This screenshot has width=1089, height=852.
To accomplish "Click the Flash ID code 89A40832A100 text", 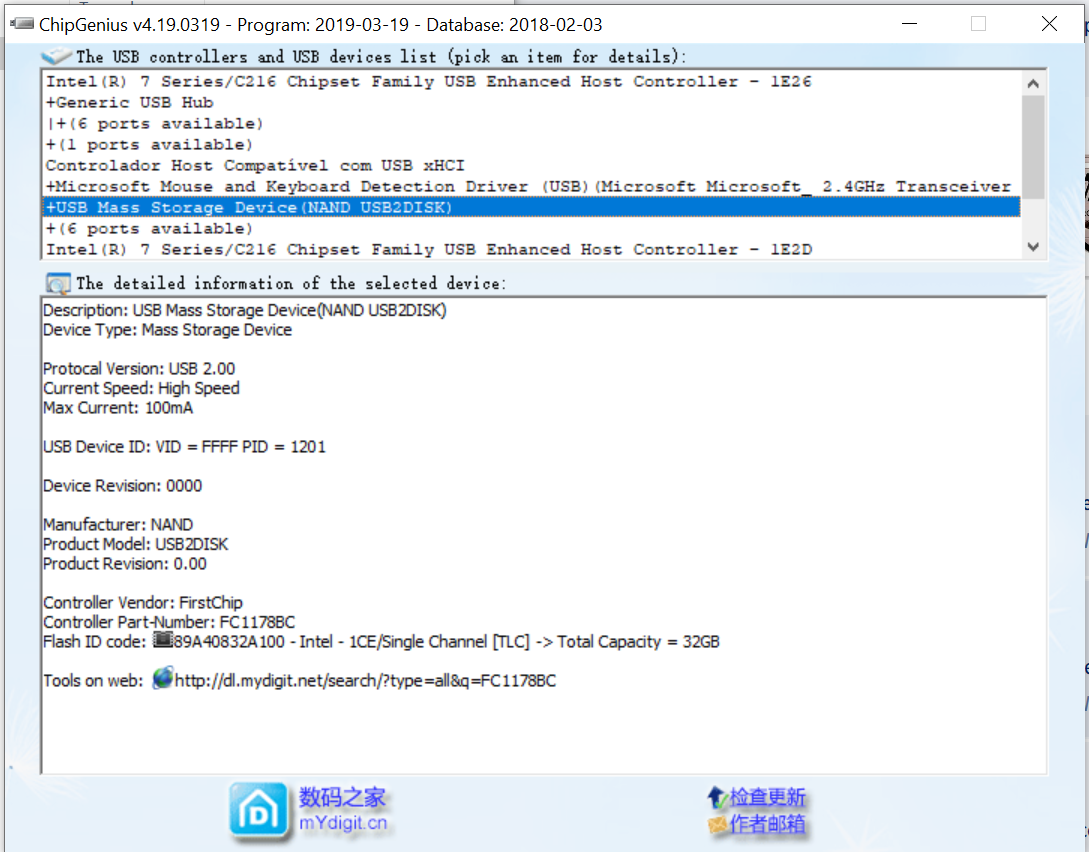I will [x=229, y=642].
